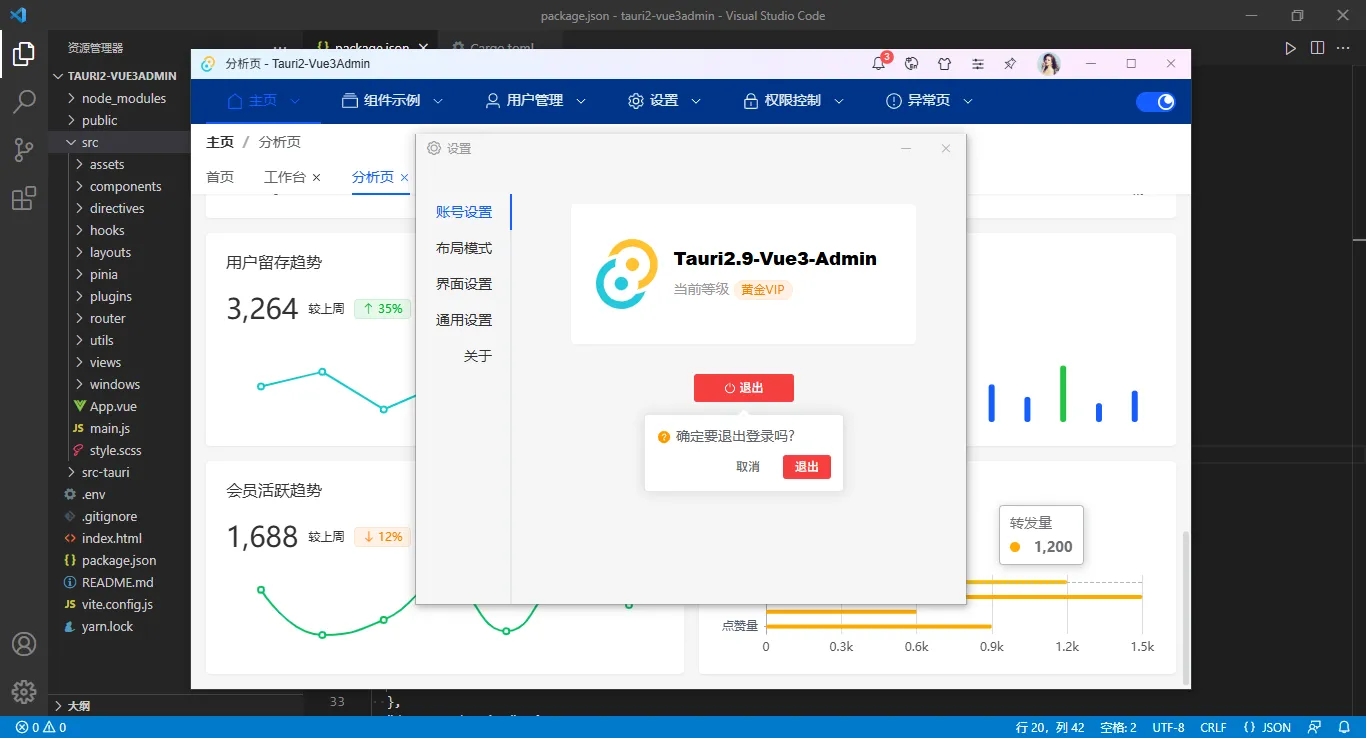Cancel logout by clicking 取消
The image size is (1366, 738).
(748, 466)
